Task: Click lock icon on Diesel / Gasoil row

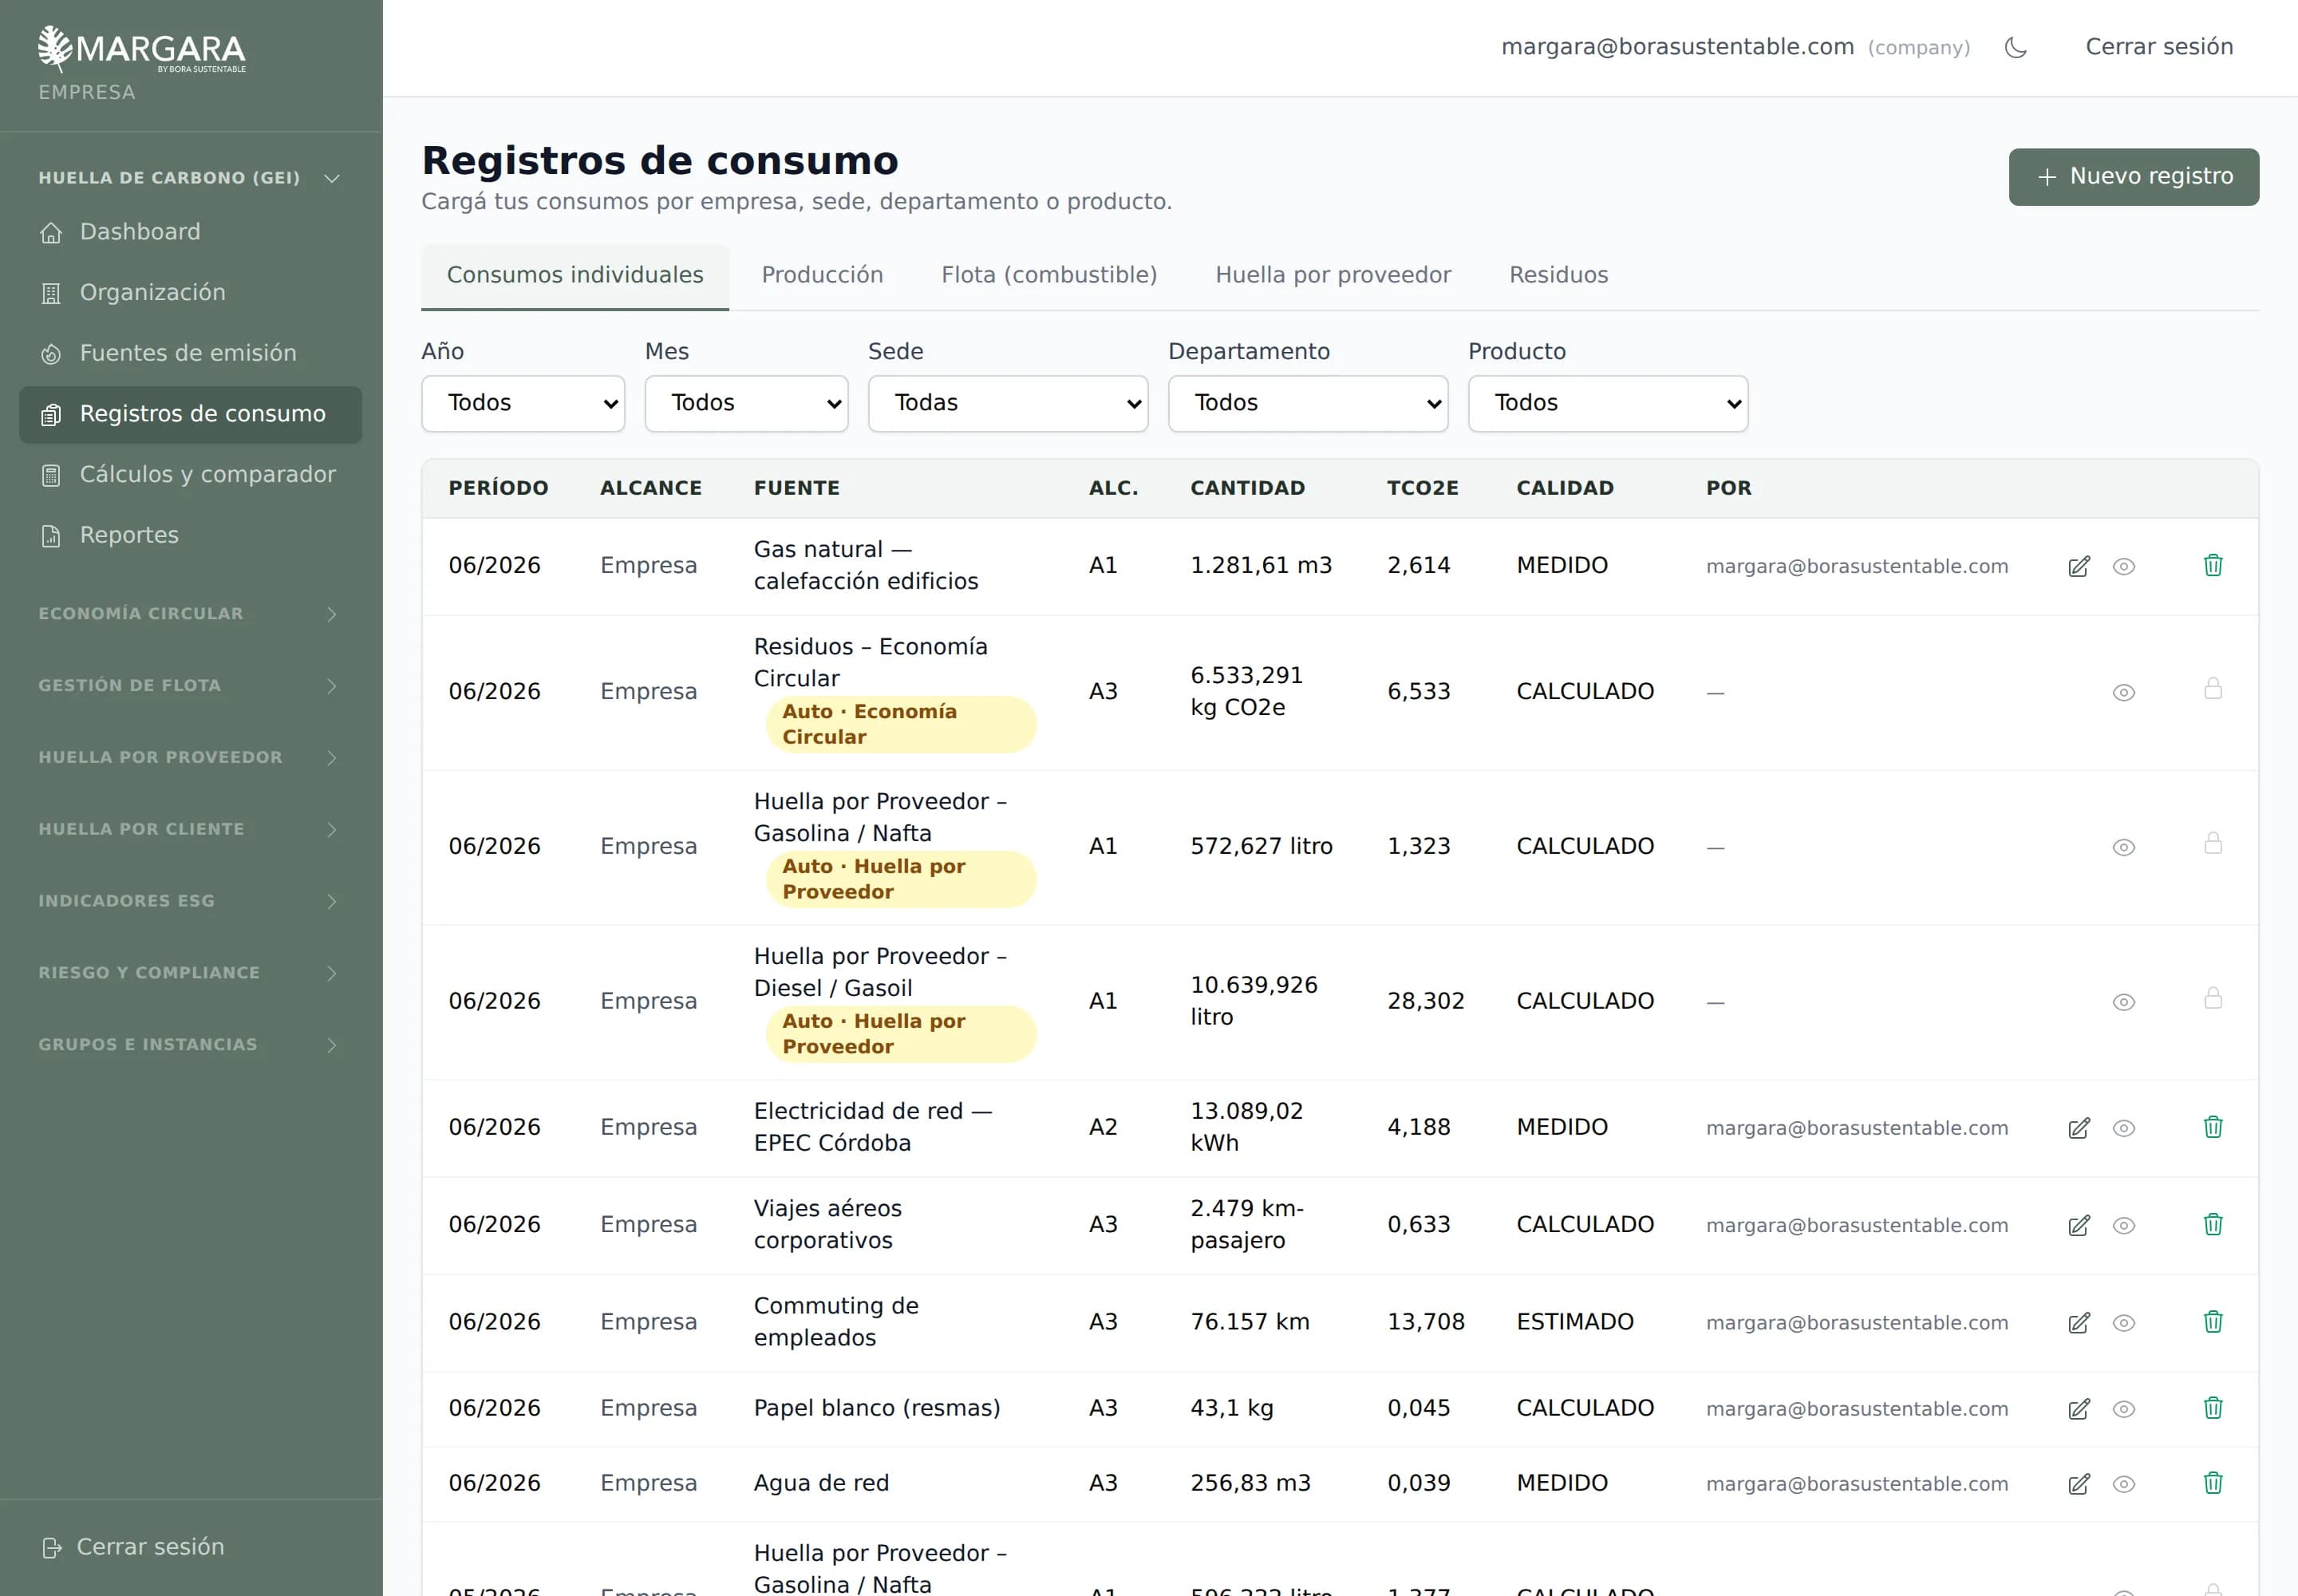Action: 2213,998
